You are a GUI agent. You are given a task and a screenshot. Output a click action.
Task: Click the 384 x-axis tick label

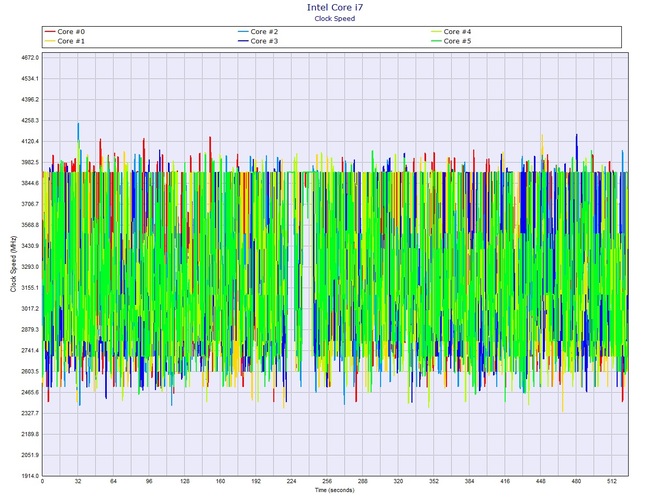click(469, 481)
